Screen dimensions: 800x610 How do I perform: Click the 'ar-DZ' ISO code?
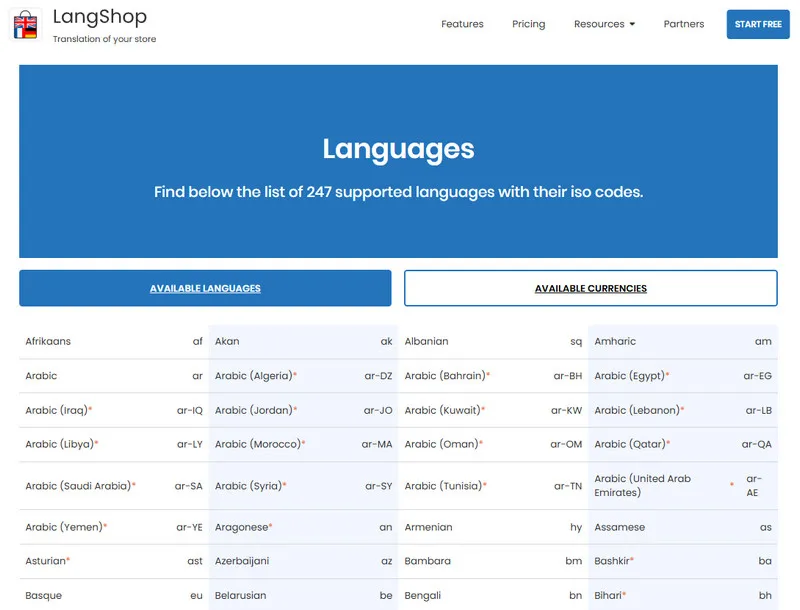pos(378,376)
